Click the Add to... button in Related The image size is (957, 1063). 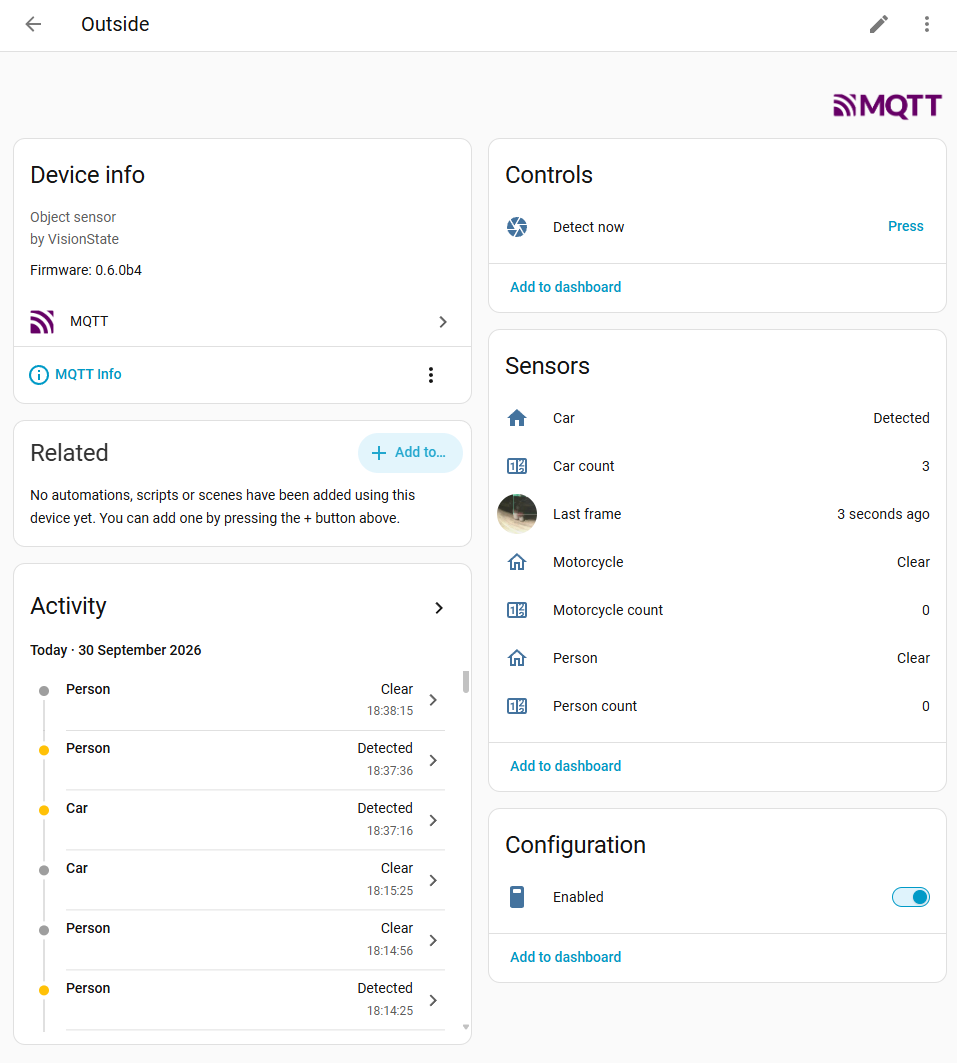pyautogui.click(x=410, y=453)
